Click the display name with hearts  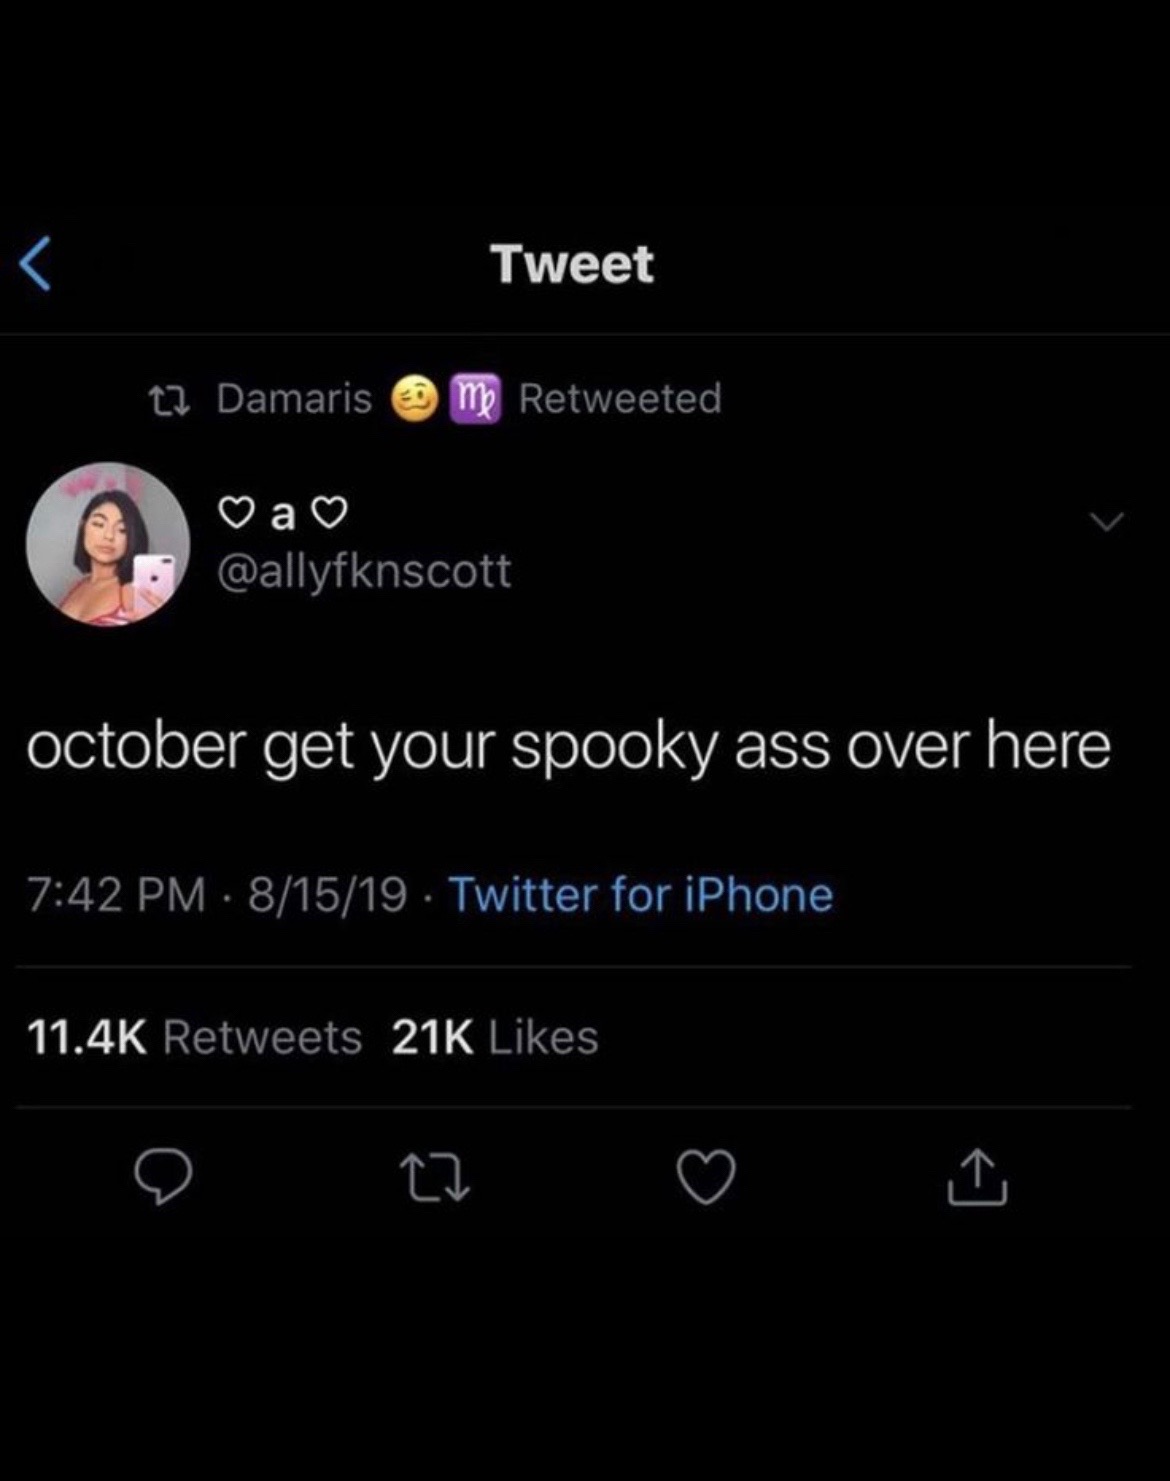[283, 514]
